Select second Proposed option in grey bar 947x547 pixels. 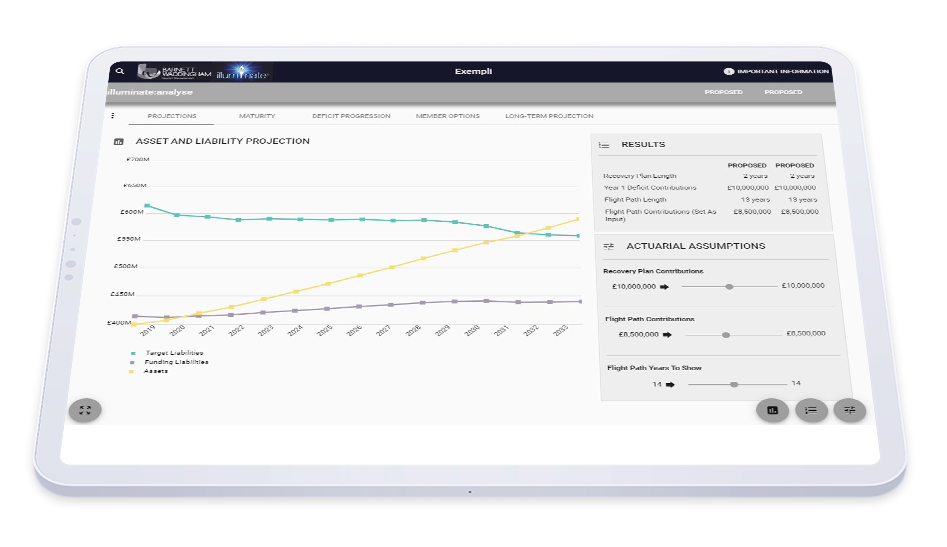(783, 92)
